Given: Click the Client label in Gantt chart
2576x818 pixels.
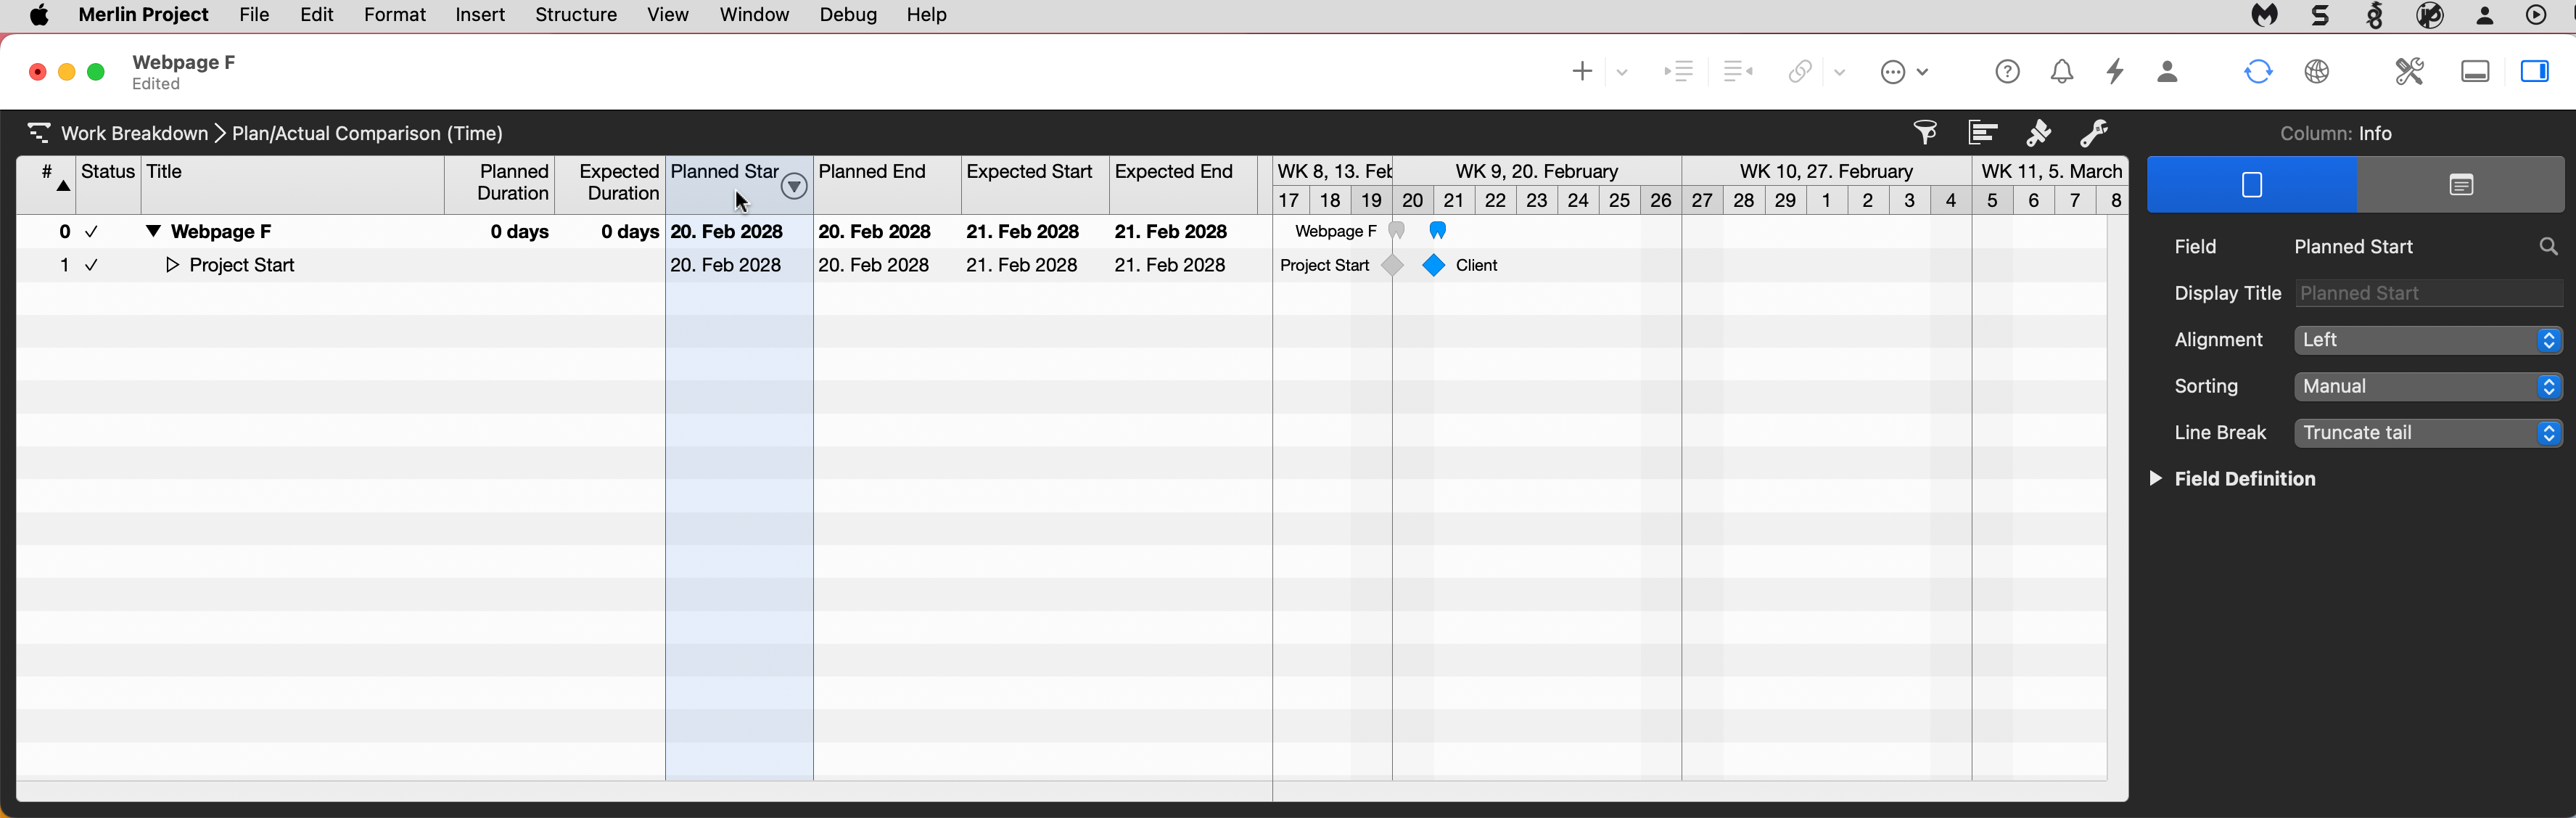Looking at the screenshot, I should [1477, 266].
